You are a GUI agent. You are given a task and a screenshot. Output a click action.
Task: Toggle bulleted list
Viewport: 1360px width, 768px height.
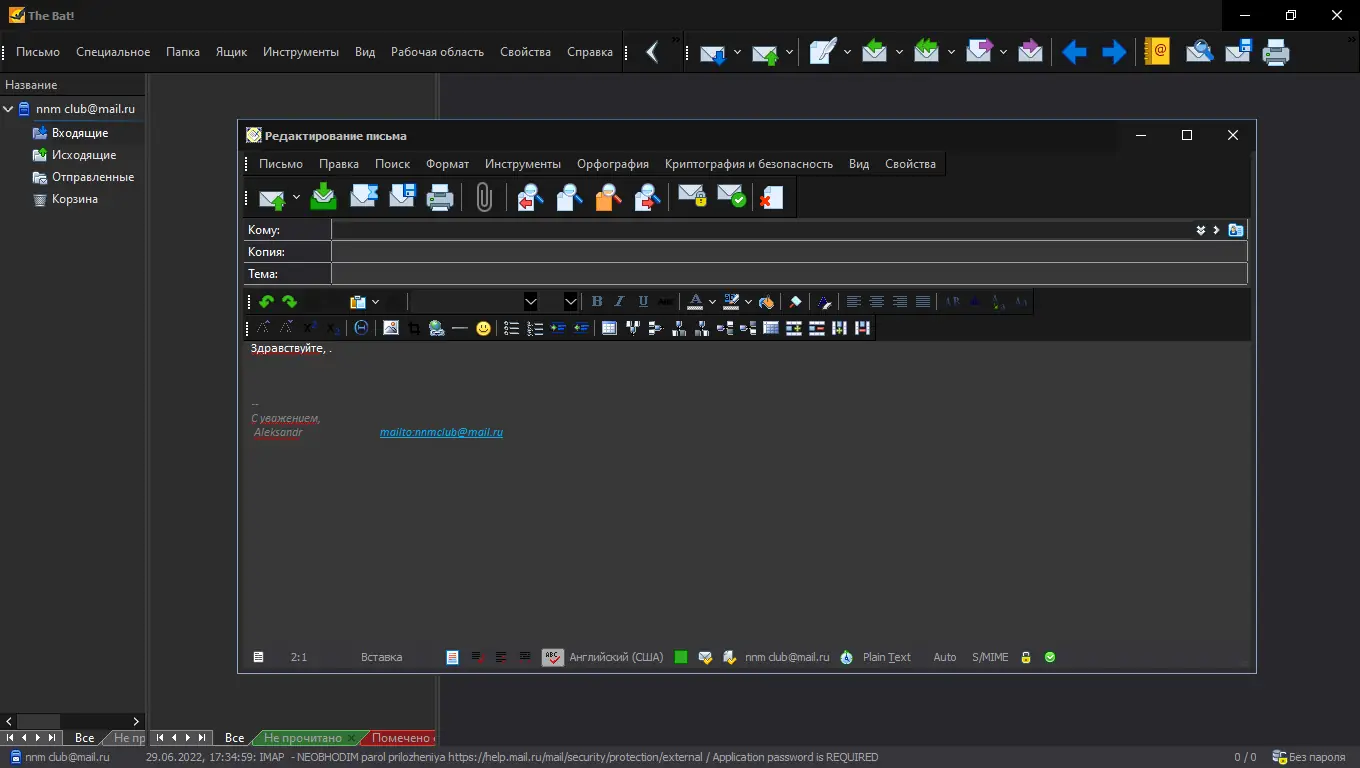512,328
